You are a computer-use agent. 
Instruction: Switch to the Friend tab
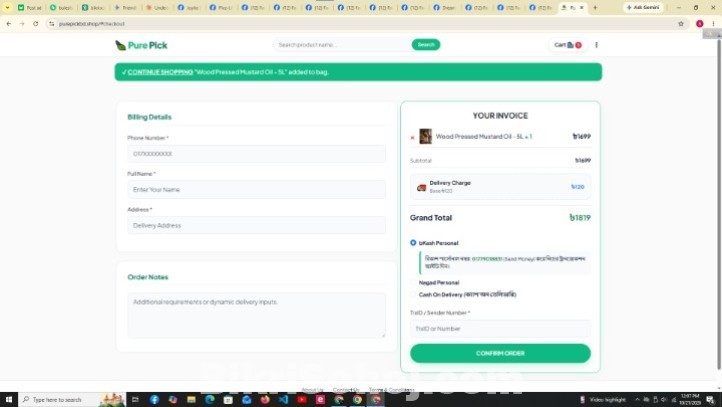click(x=125, y=7)
